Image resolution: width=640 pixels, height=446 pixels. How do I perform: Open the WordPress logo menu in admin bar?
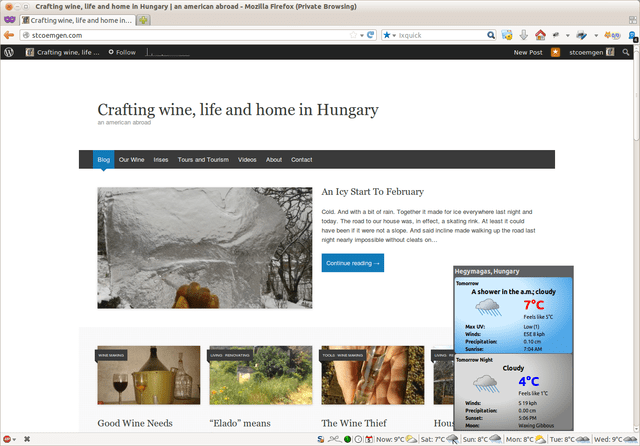9,52
